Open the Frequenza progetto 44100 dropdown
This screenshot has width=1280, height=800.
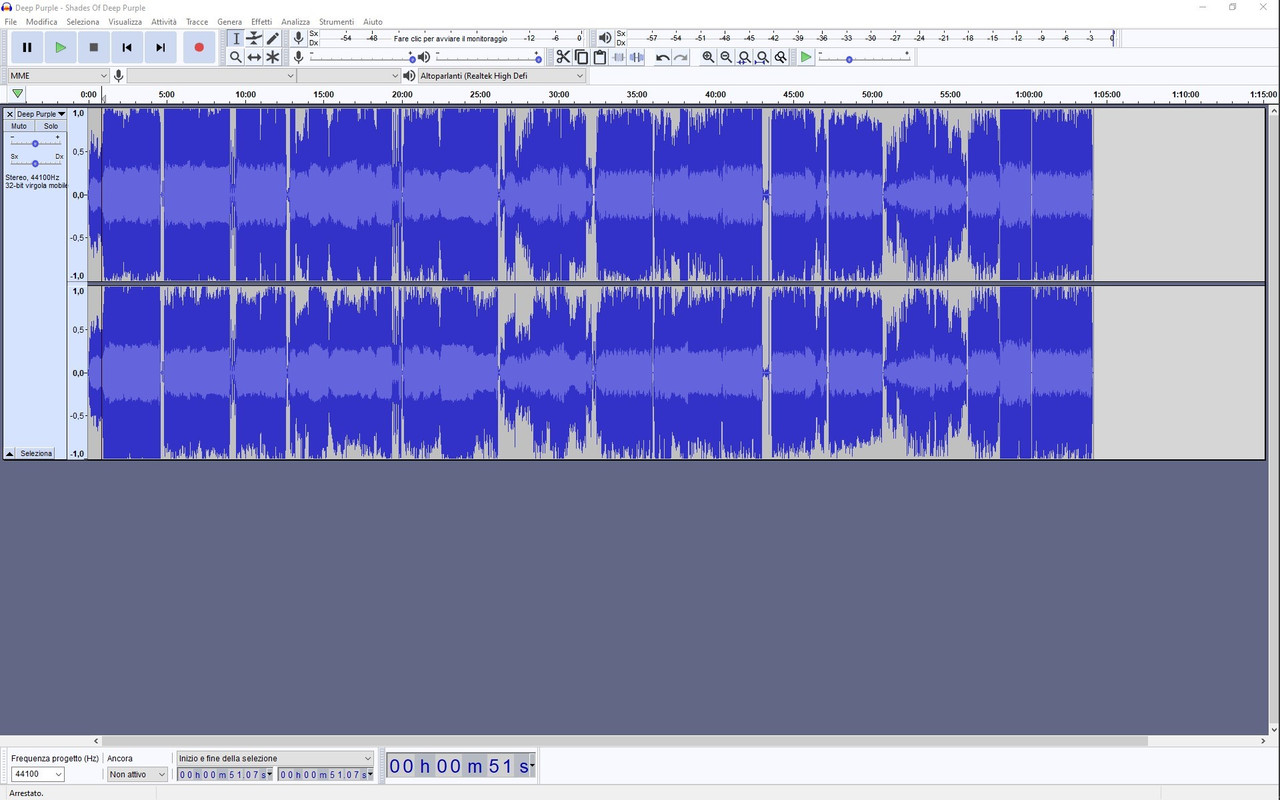click(38, 774)
